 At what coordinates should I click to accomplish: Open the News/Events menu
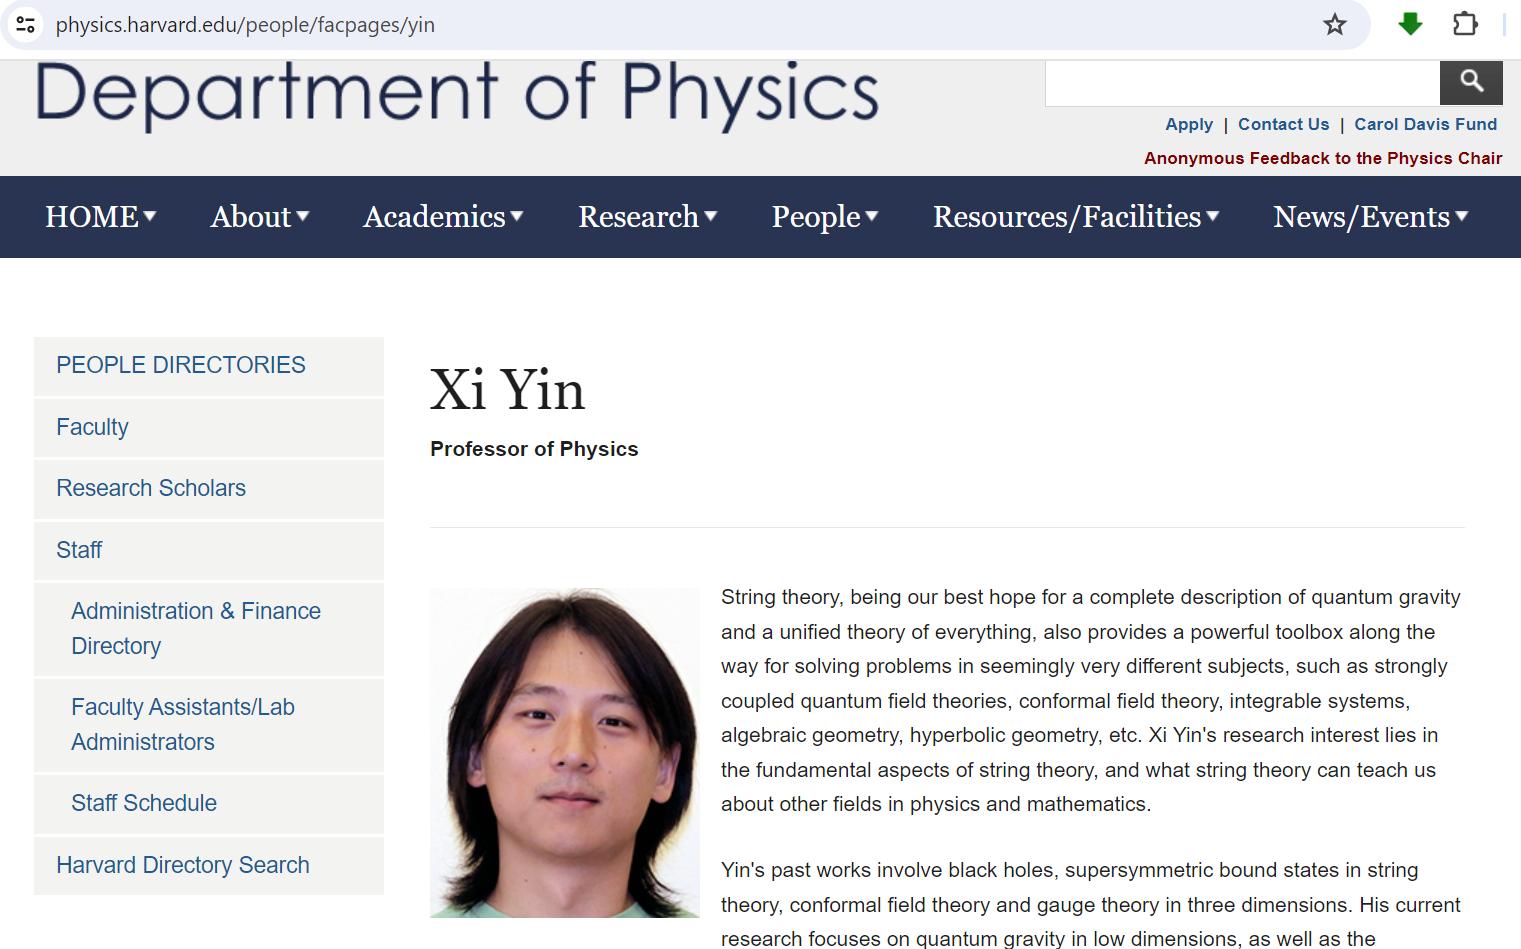click(1369, 217)
